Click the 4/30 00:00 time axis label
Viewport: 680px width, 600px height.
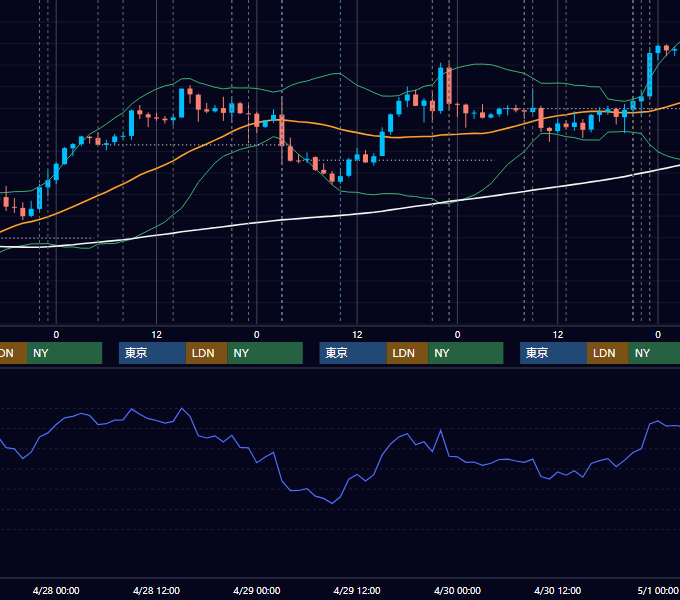pos(457,590)
